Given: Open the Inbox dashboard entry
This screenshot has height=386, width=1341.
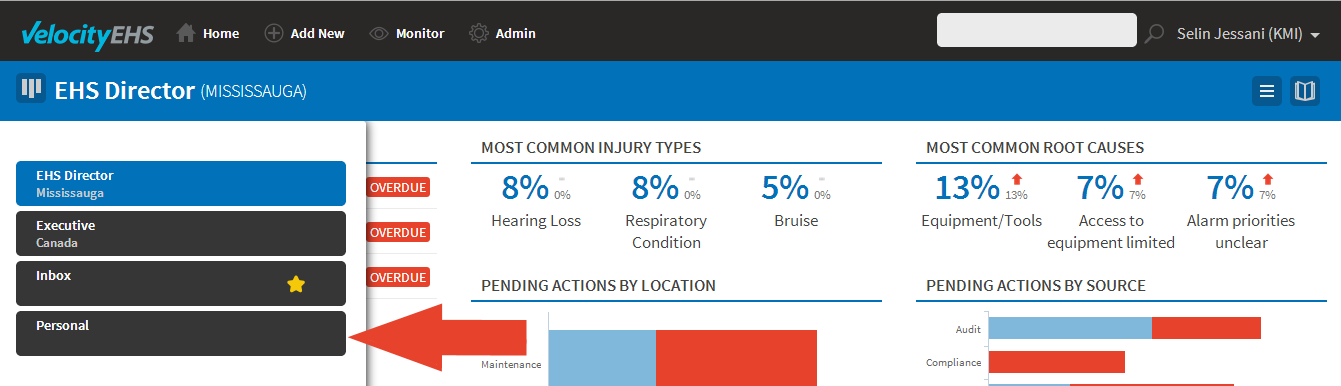Looking at the screenshot, I should [181, 283].
